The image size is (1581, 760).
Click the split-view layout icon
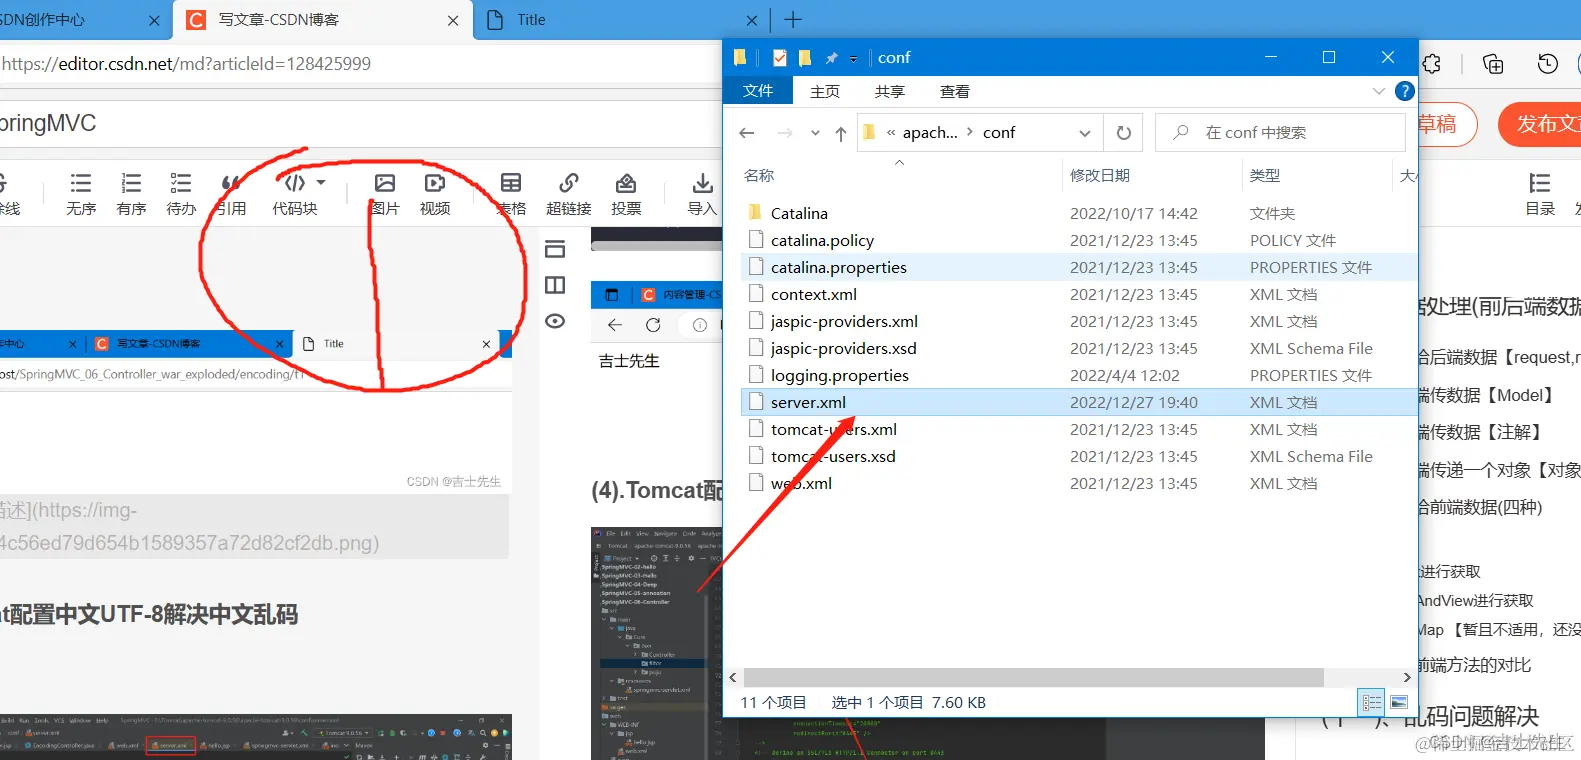point(555,285)
